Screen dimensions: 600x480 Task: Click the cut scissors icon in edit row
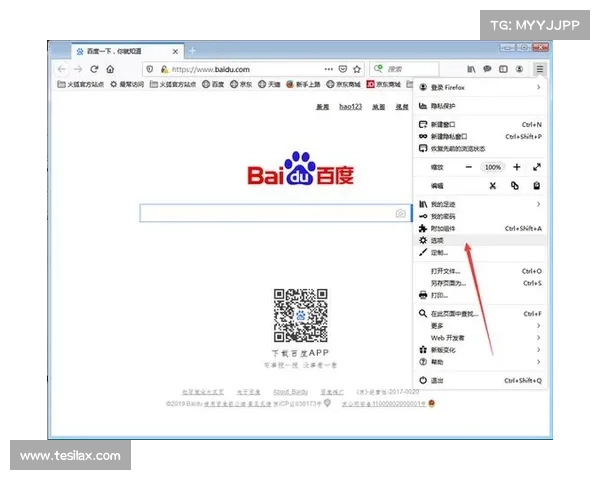(x=492, y=186)
